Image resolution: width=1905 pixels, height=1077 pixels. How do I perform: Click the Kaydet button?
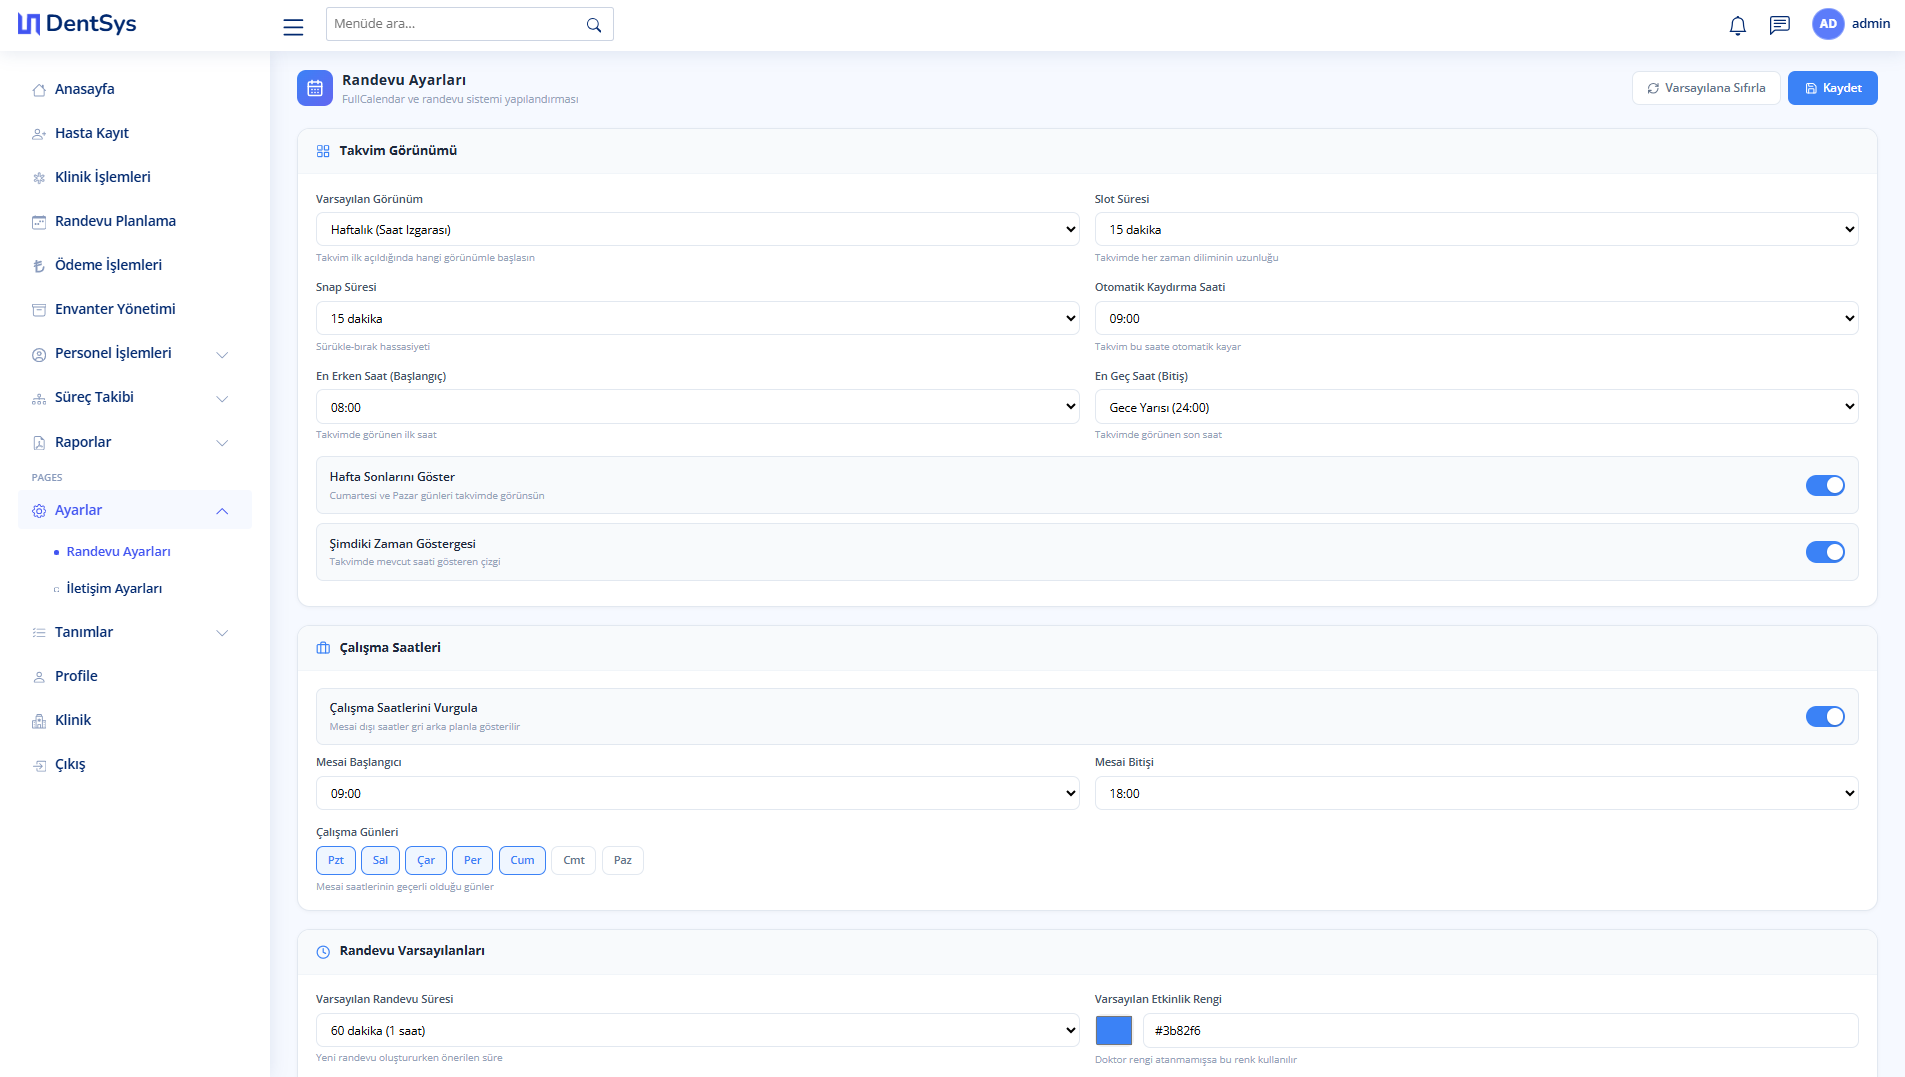[1832, 88]
